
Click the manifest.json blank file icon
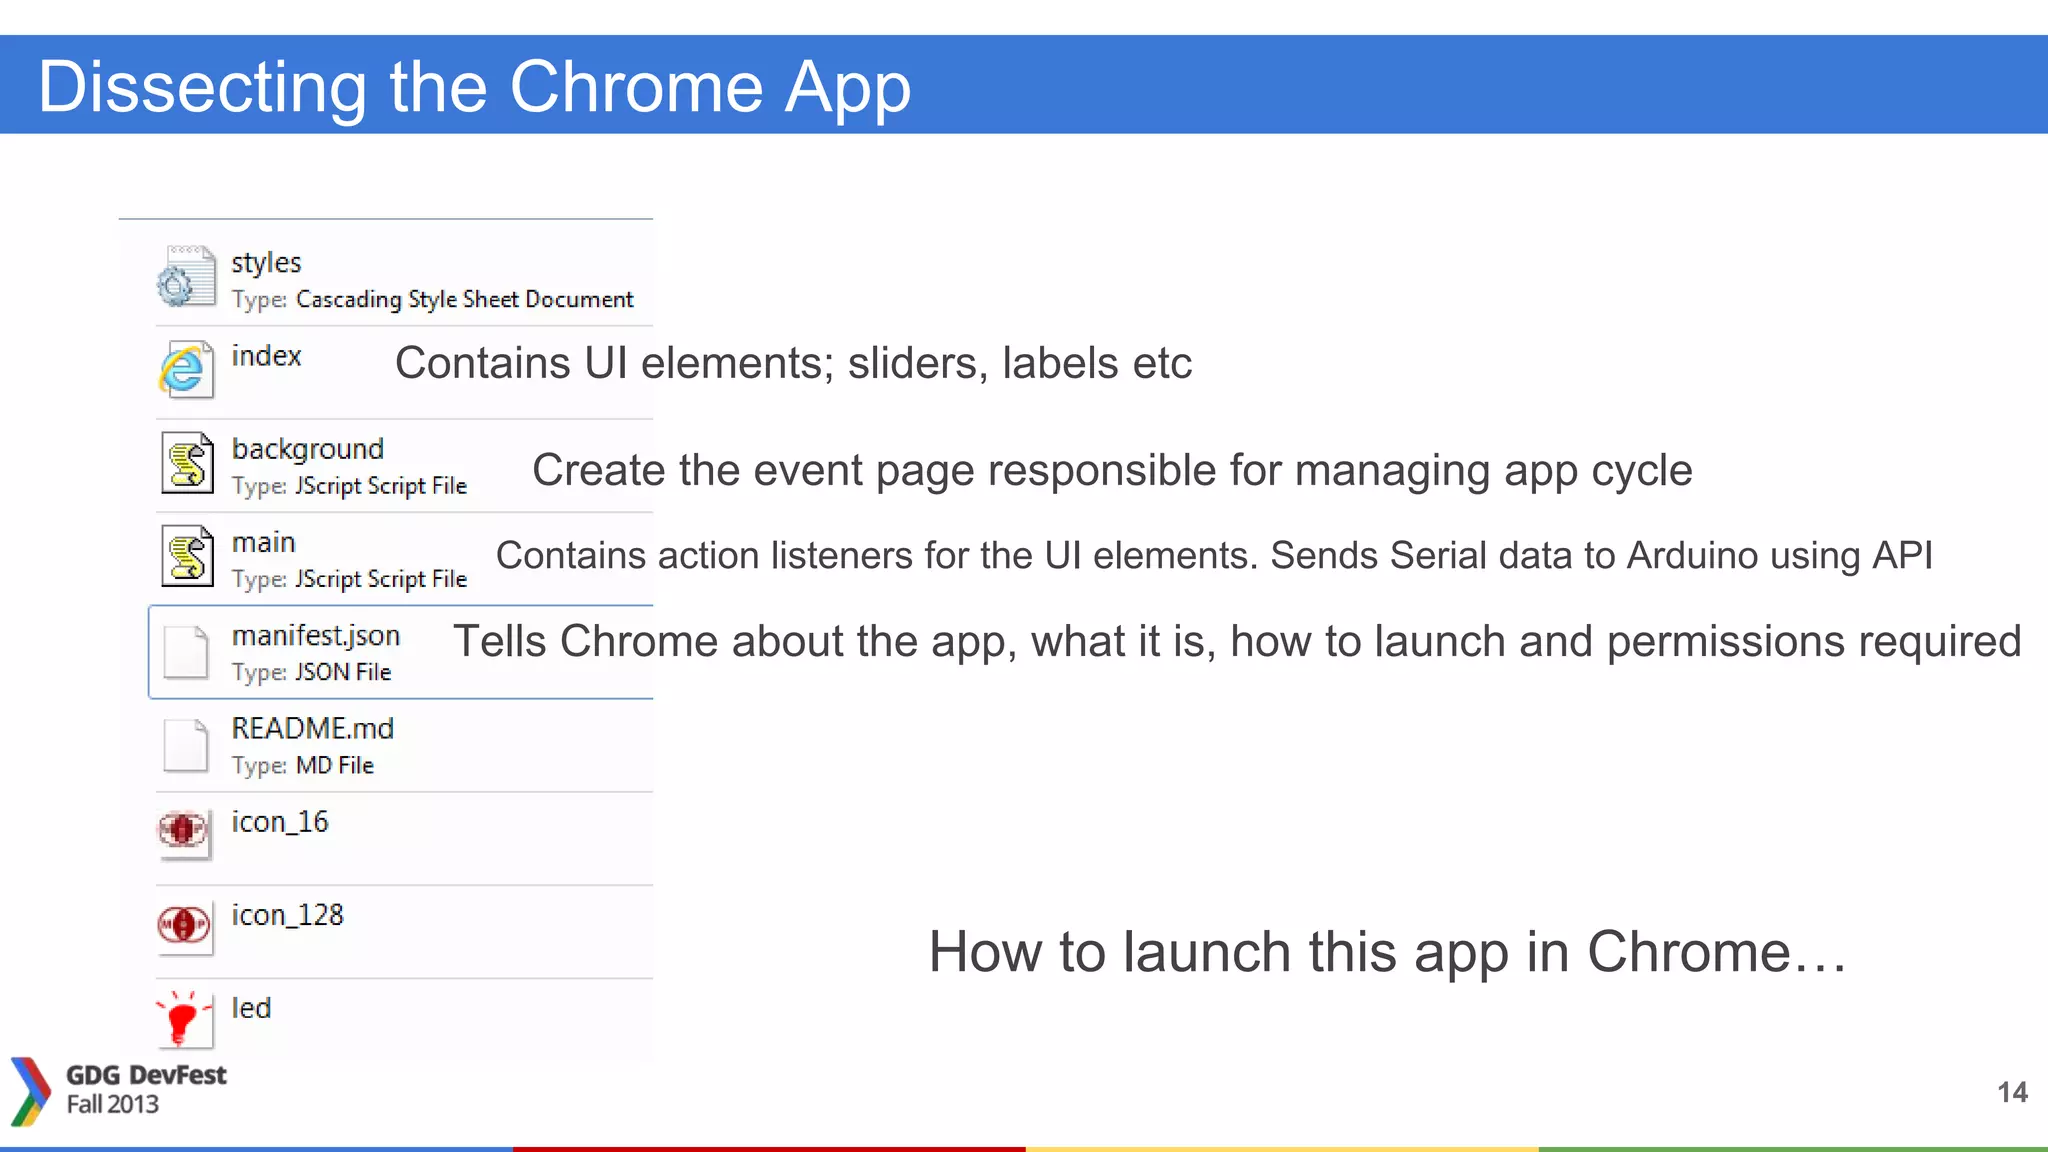[x=186, y=651]
